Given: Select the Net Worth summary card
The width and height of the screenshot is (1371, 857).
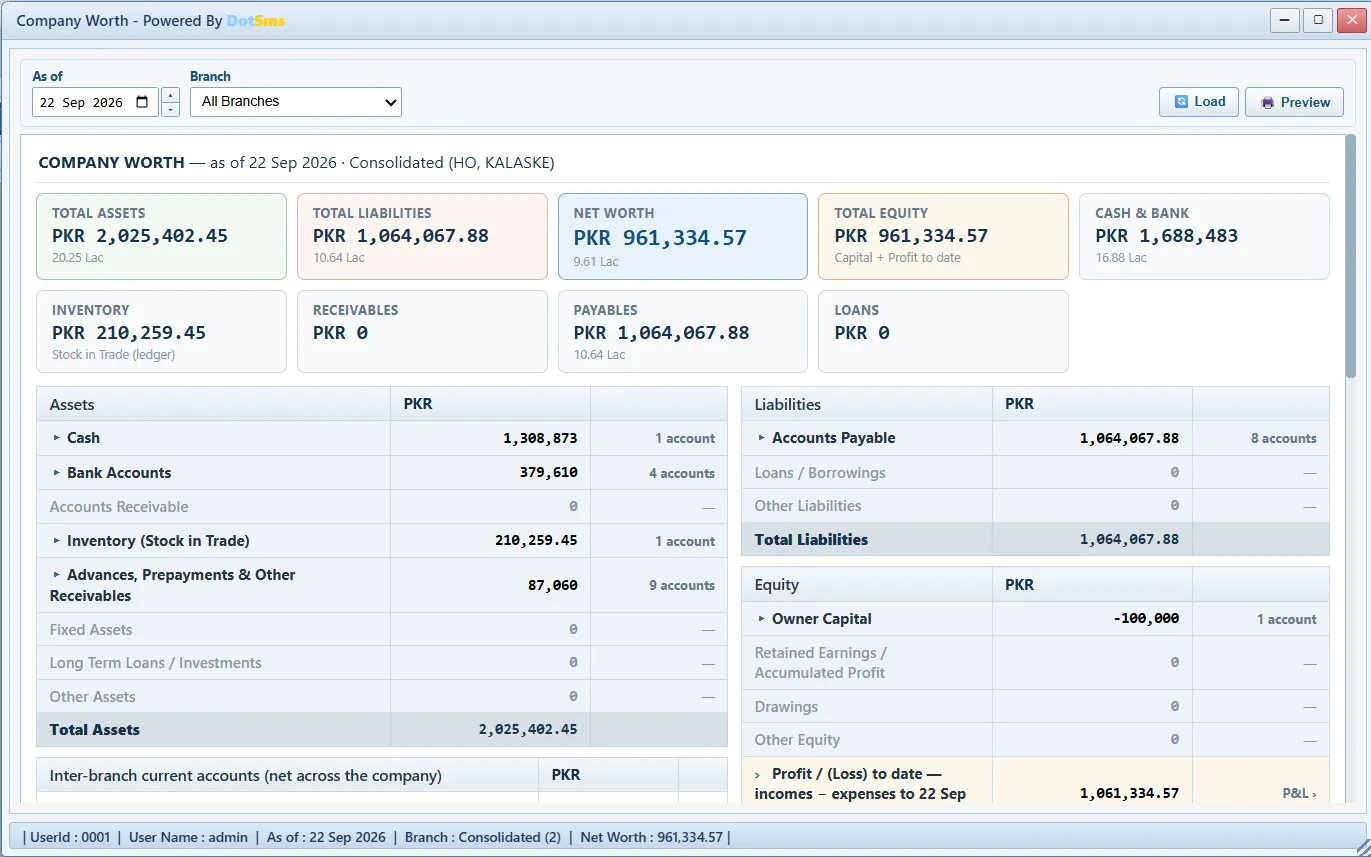Looking at the screenshot, I should coord(683,236).
